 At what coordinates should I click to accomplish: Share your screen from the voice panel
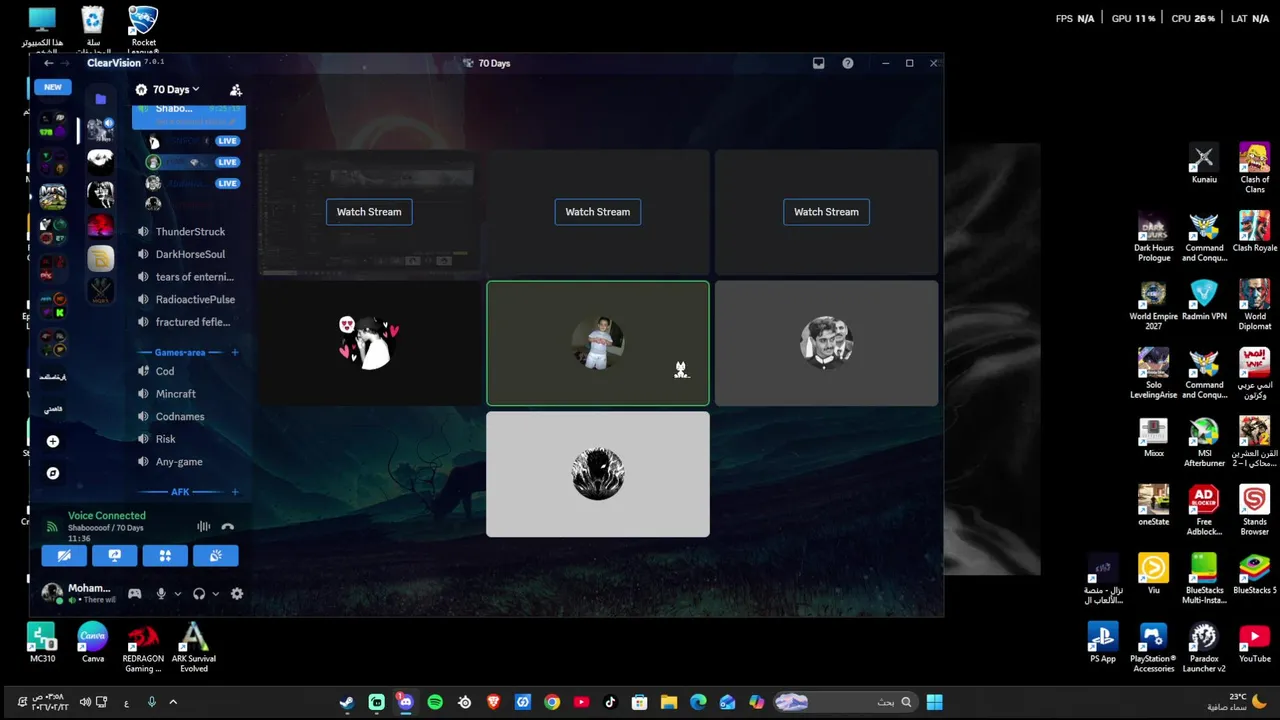[114, 556]
